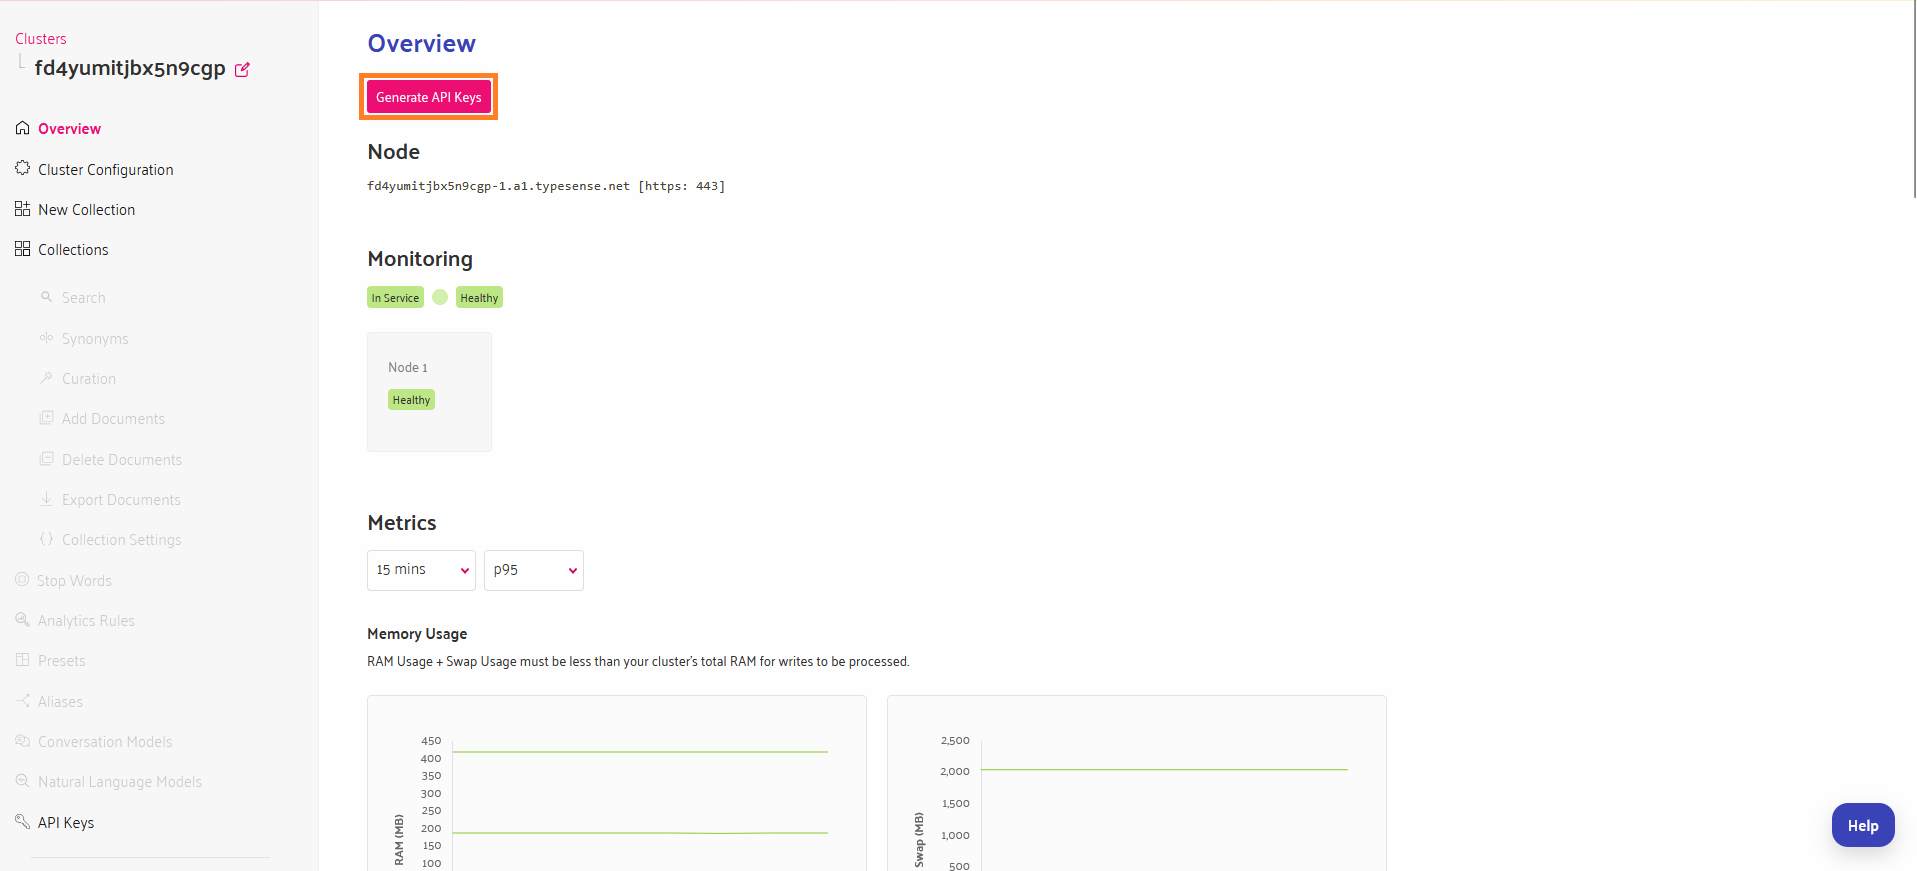This screenshot has height=871, width=1917.
Task: Select New Collection from sidebar
Action: tap(86, 210)
